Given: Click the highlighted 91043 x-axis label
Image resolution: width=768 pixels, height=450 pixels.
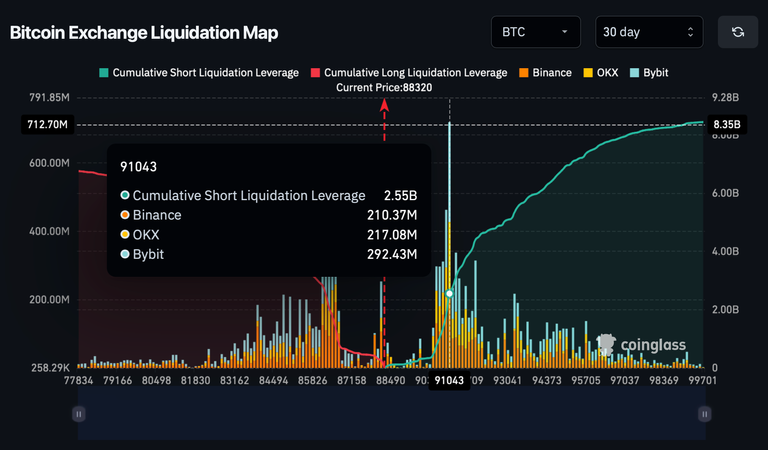Looking at the screenshot, I should click(x=450, y=381).
